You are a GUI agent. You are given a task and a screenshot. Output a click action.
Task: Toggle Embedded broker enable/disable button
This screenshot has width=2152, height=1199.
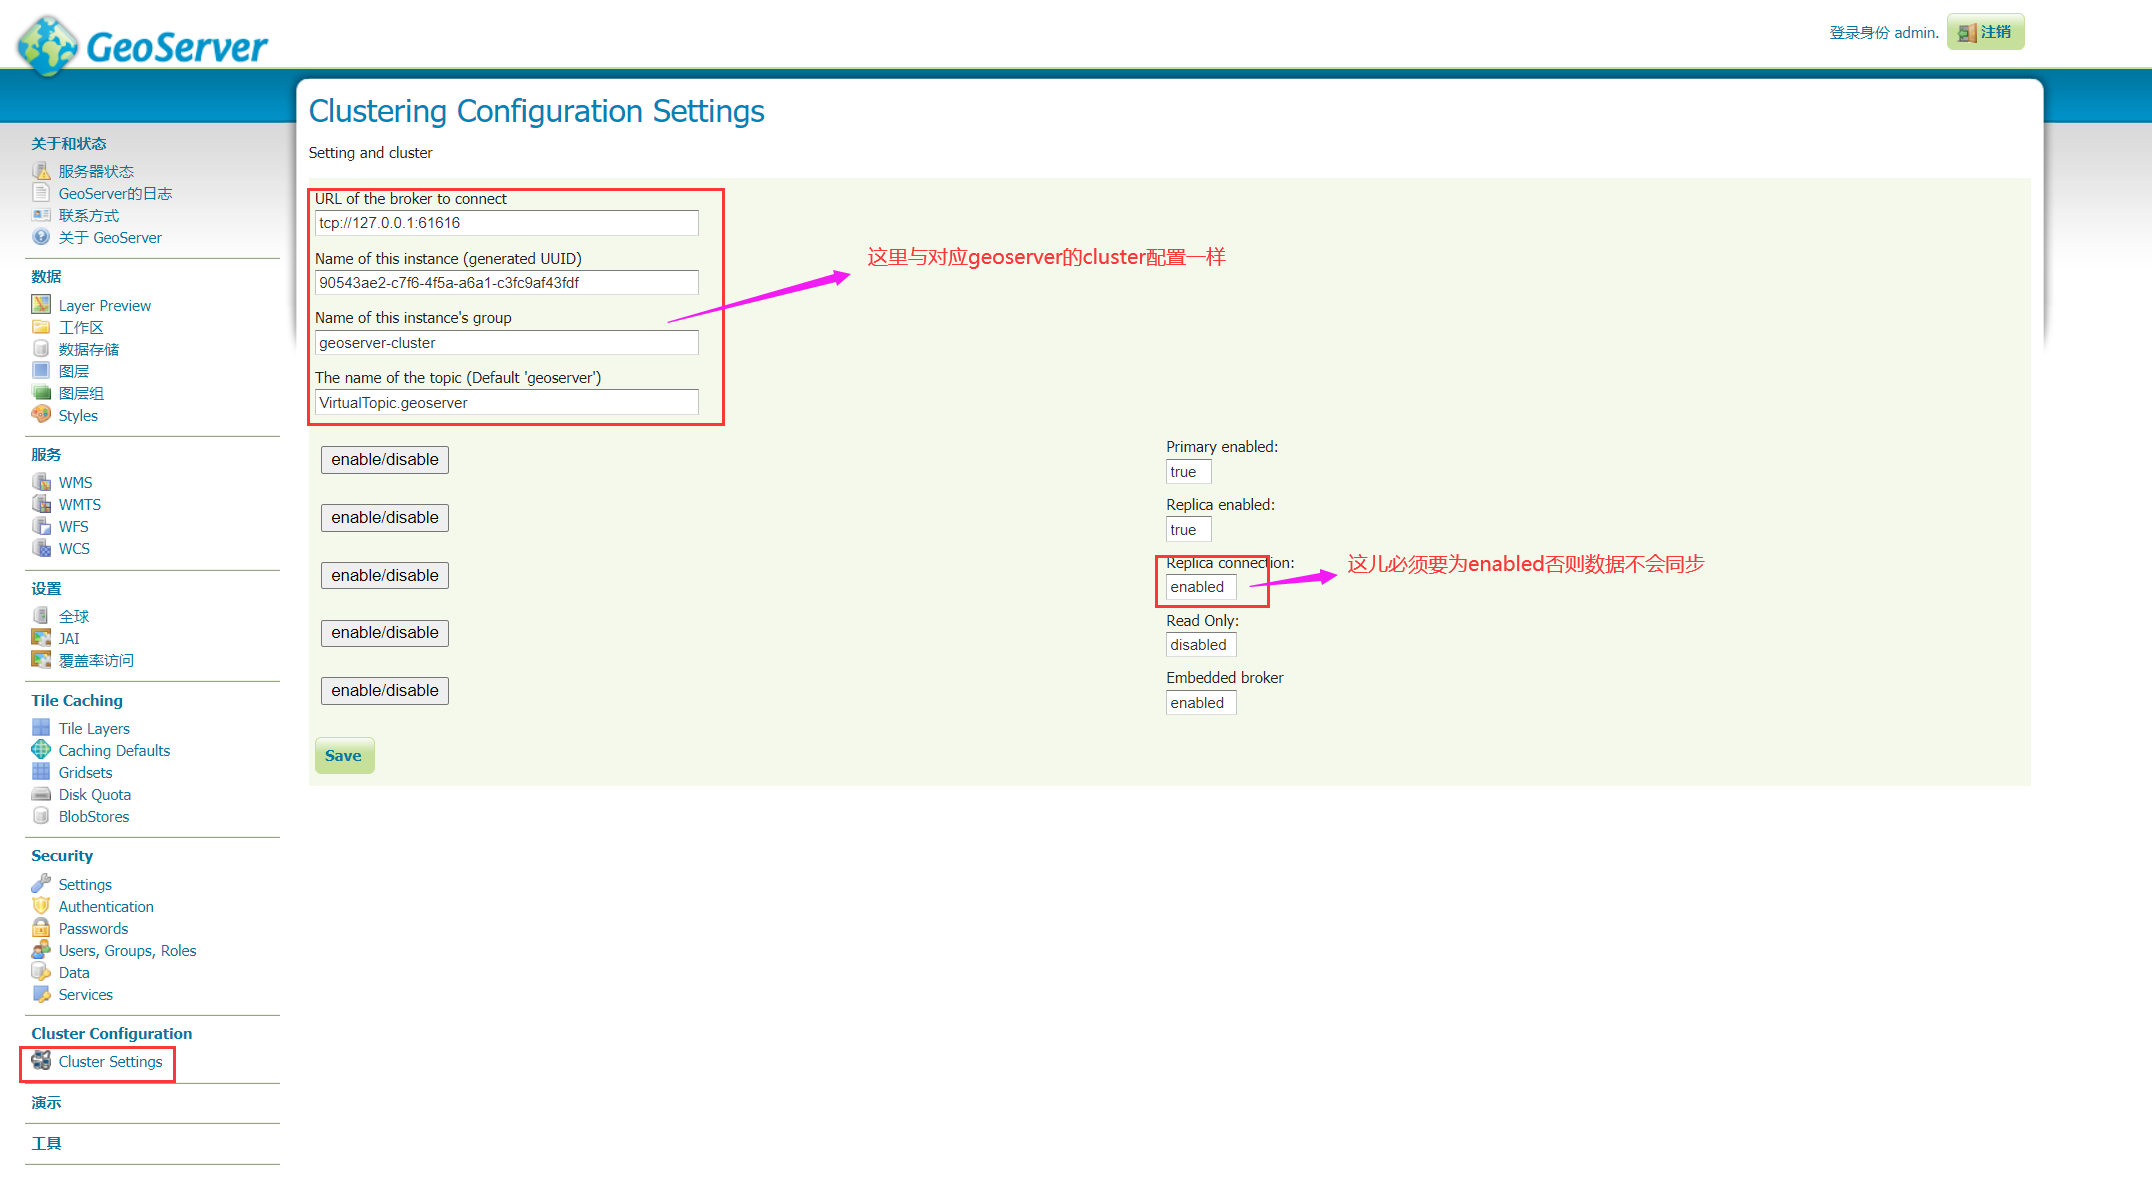(385, 691)
